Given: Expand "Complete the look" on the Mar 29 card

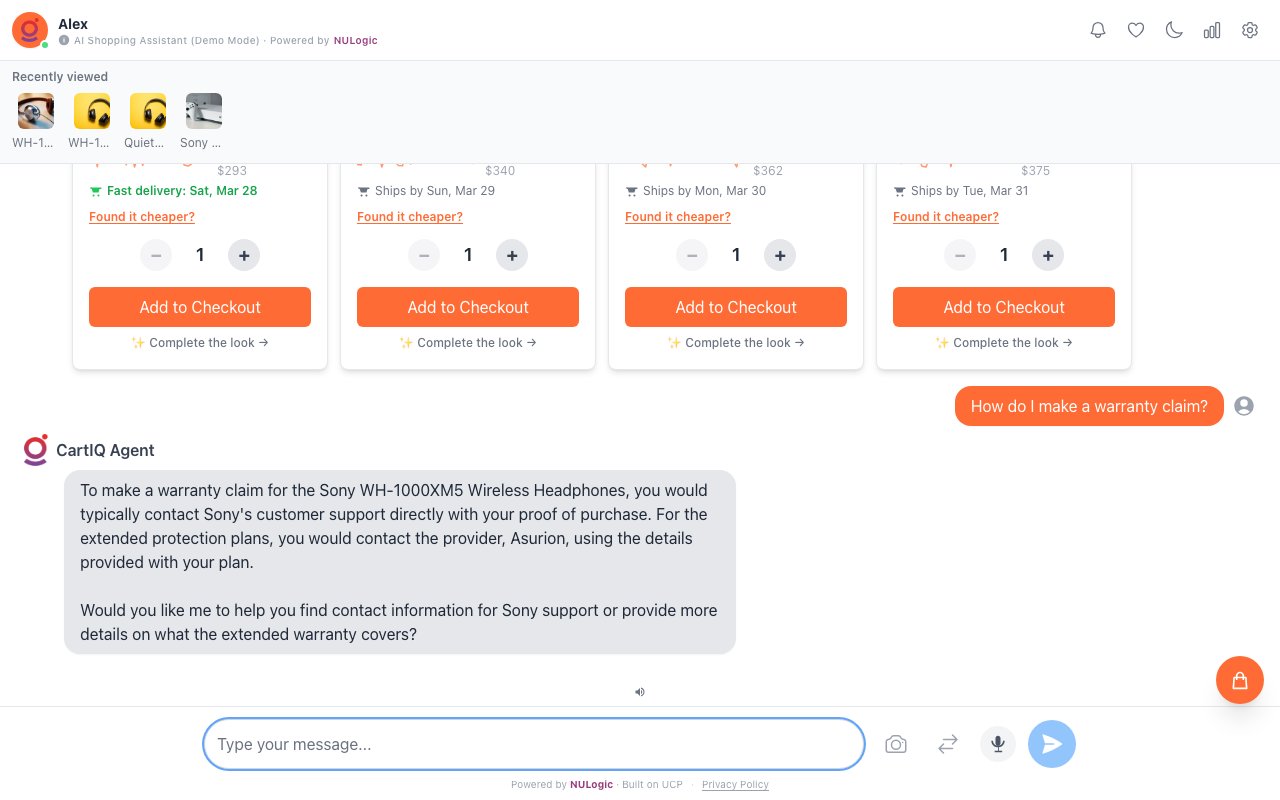Looking at the screenshot, I should (x=468, y=343).
